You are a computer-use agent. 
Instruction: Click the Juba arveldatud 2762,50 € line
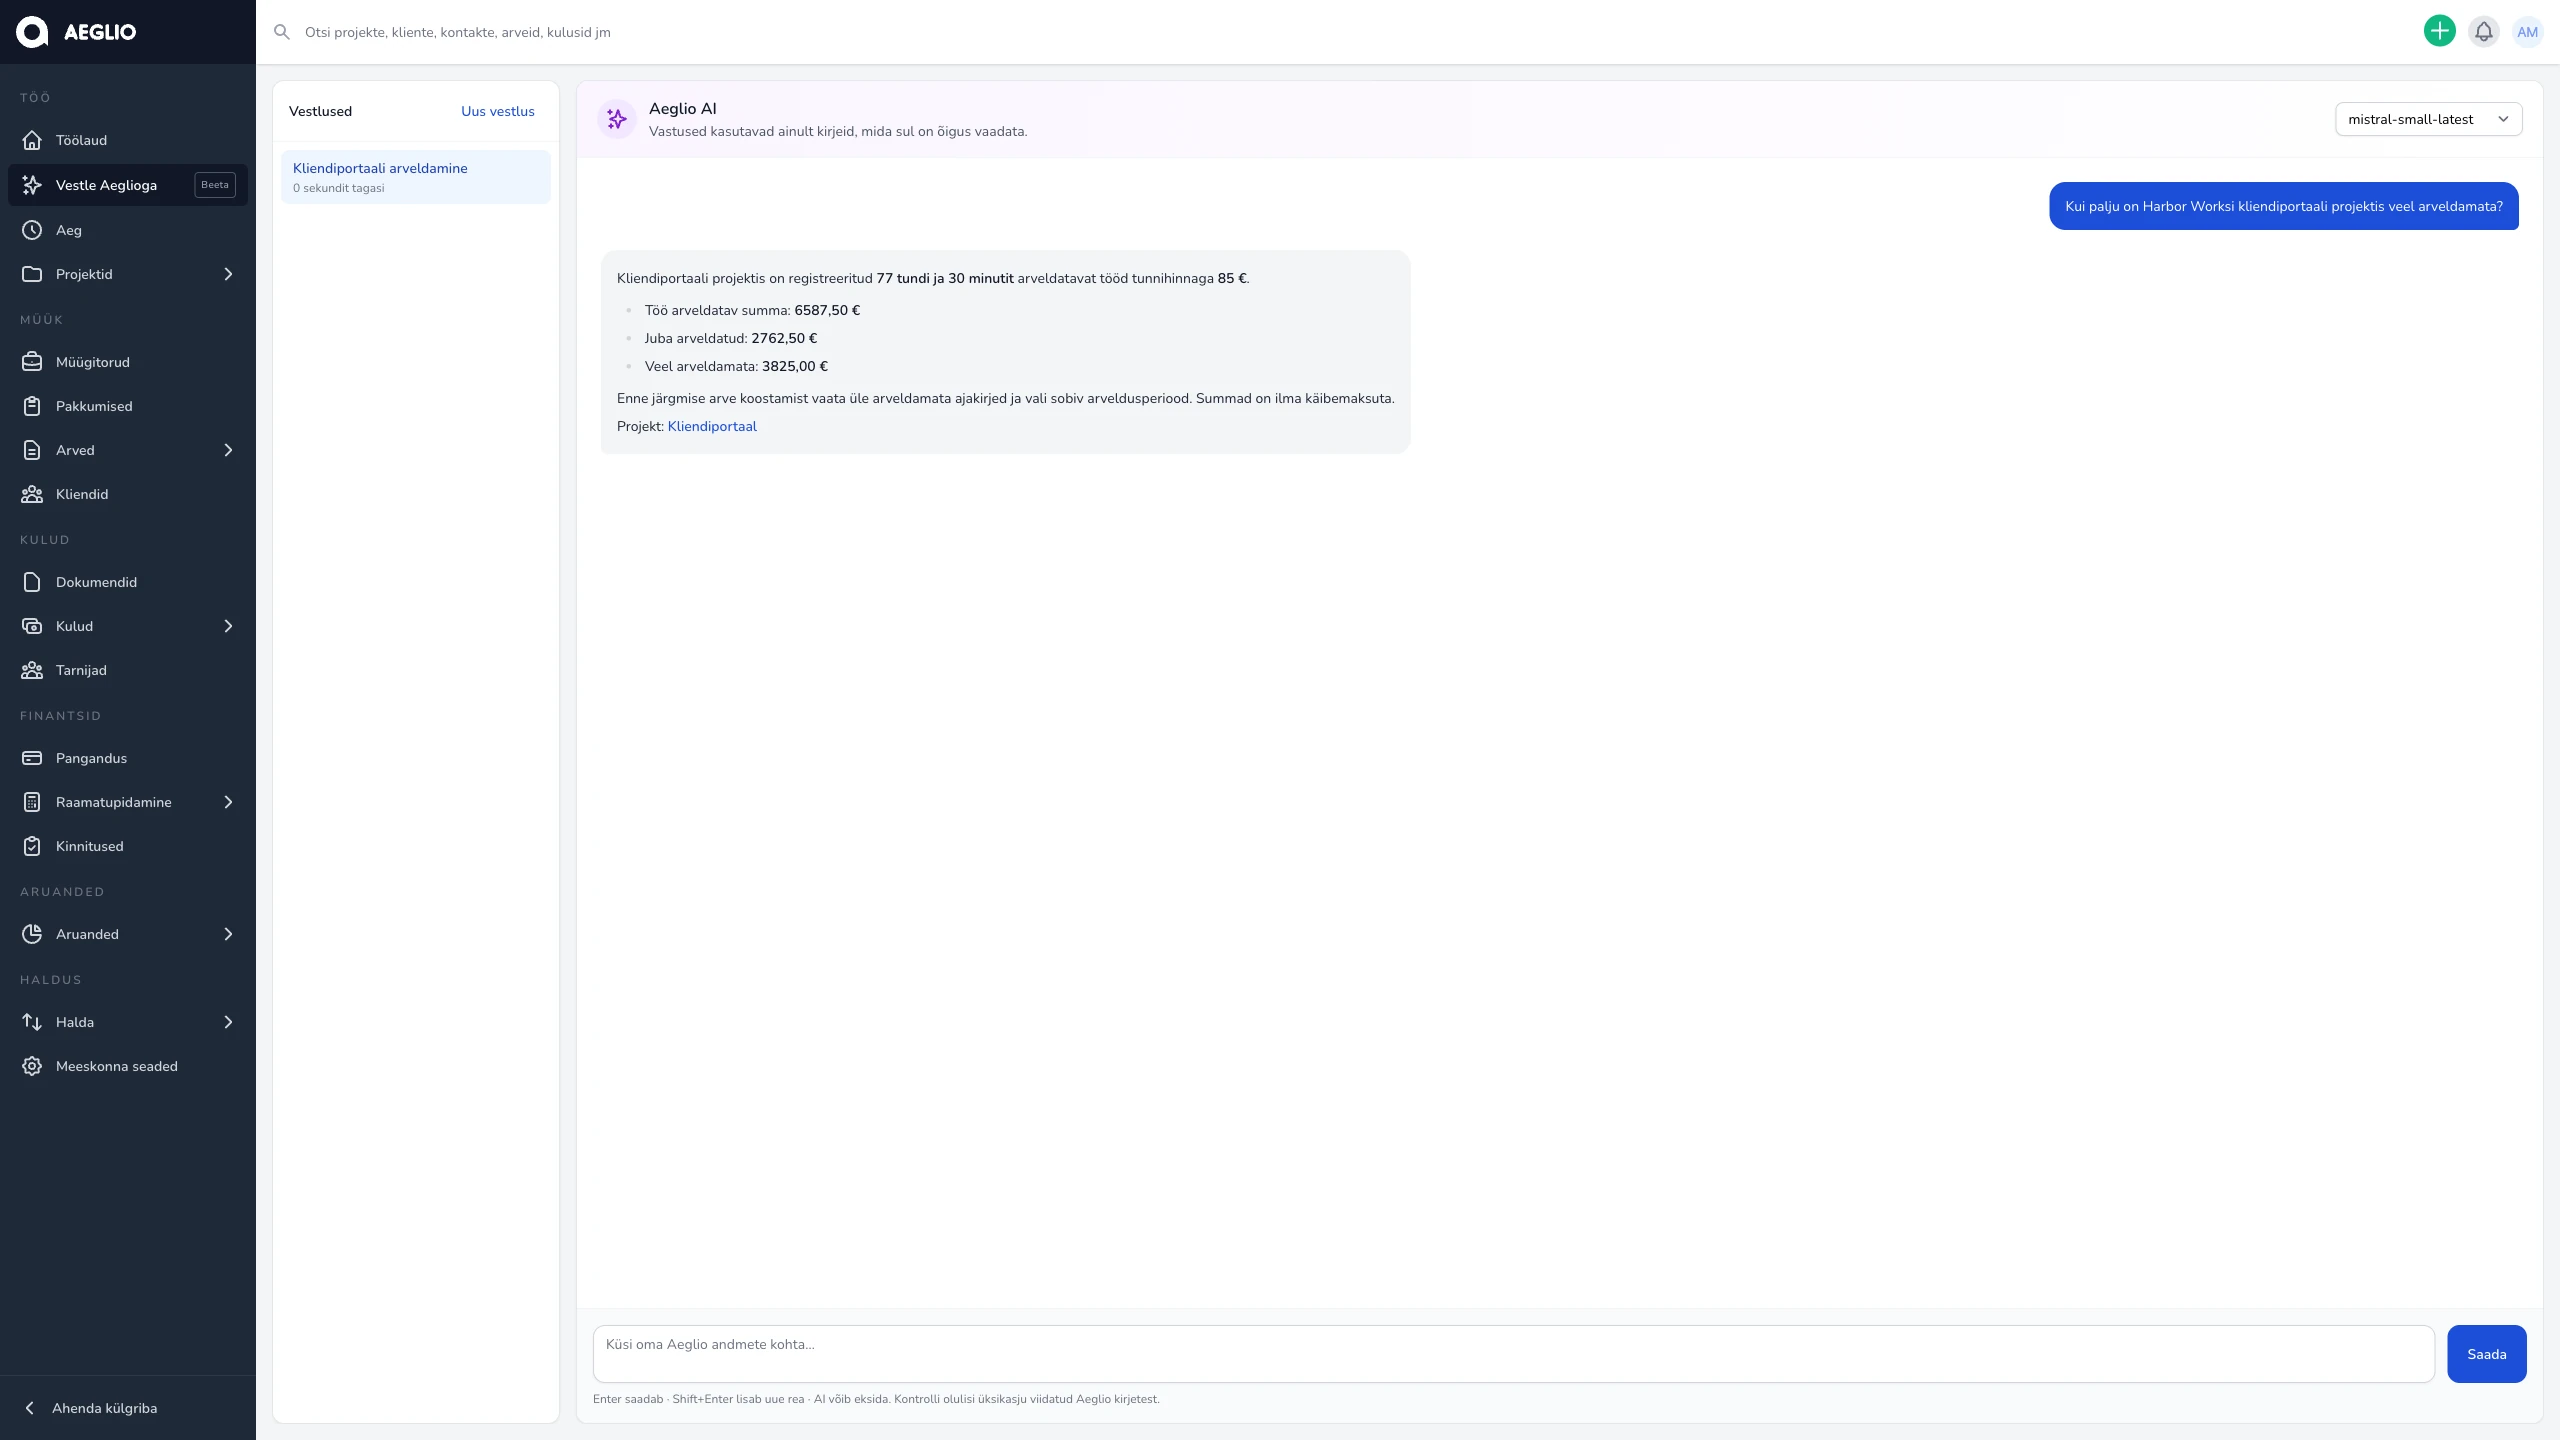[731, 338]
